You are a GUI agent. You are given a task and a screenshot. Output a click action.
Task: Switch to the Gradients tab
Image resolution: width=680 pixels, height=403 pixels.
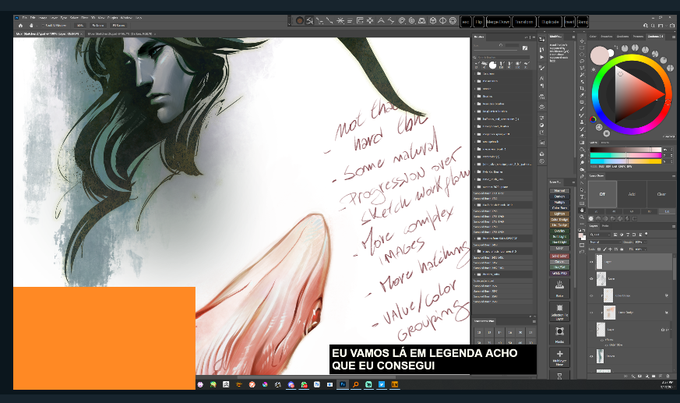click(x=623, y=36)
